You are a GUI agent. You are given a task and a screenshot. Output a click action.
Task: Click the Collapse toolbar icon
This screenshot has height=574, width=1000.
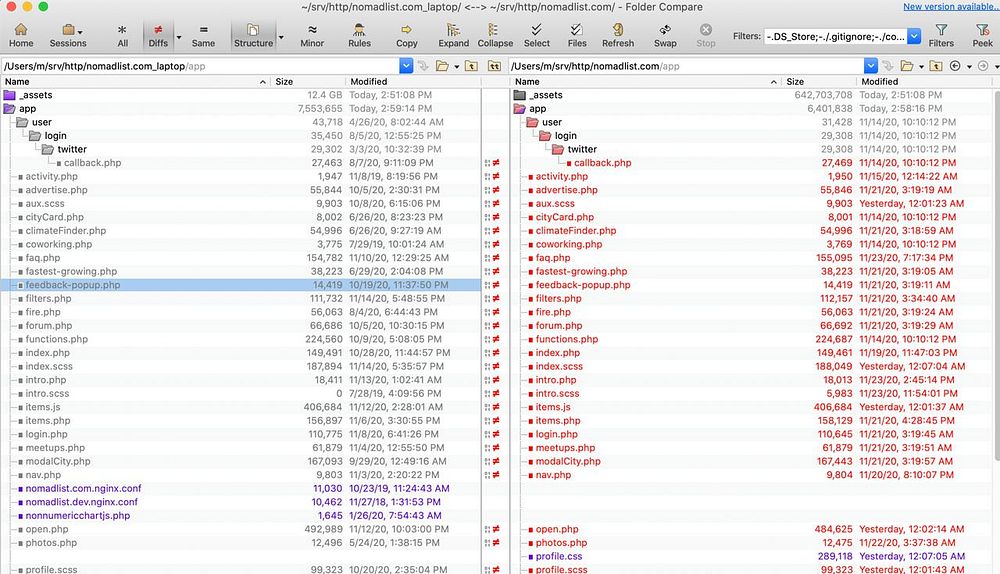(x=495, y=35)
